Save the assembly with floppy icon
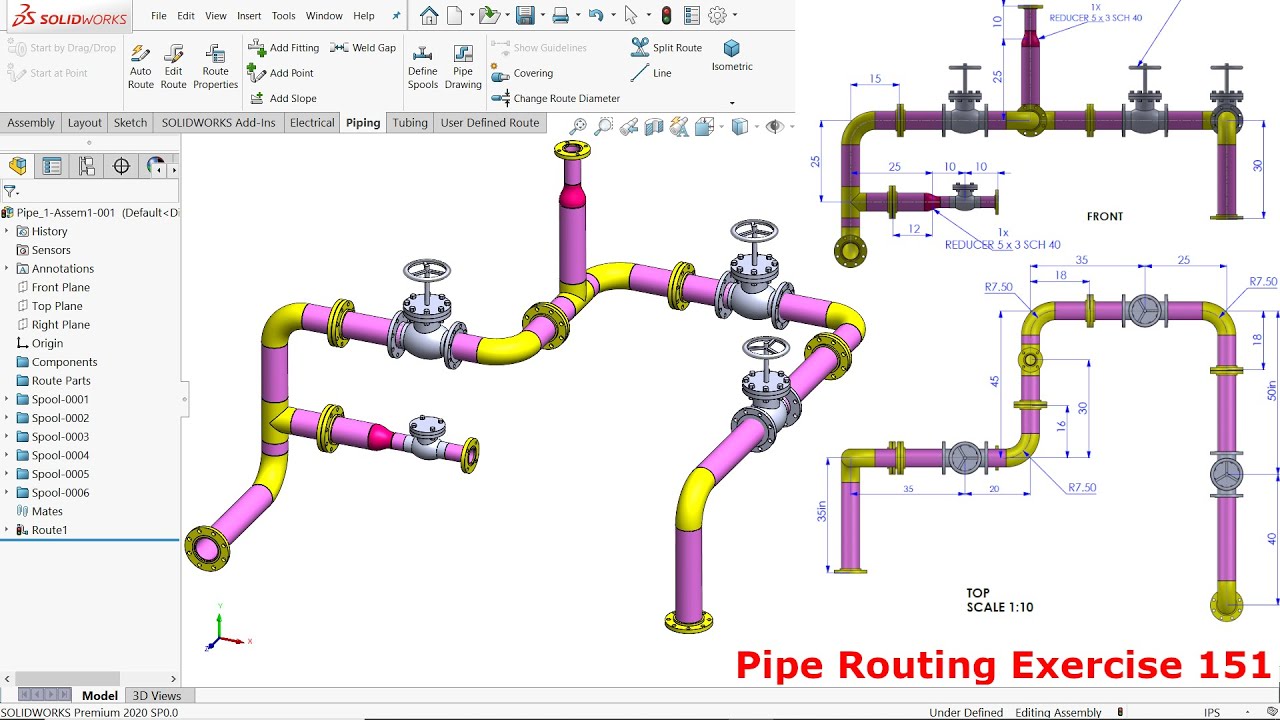Screen dimensions: 1280x720 tap(524, 15)
